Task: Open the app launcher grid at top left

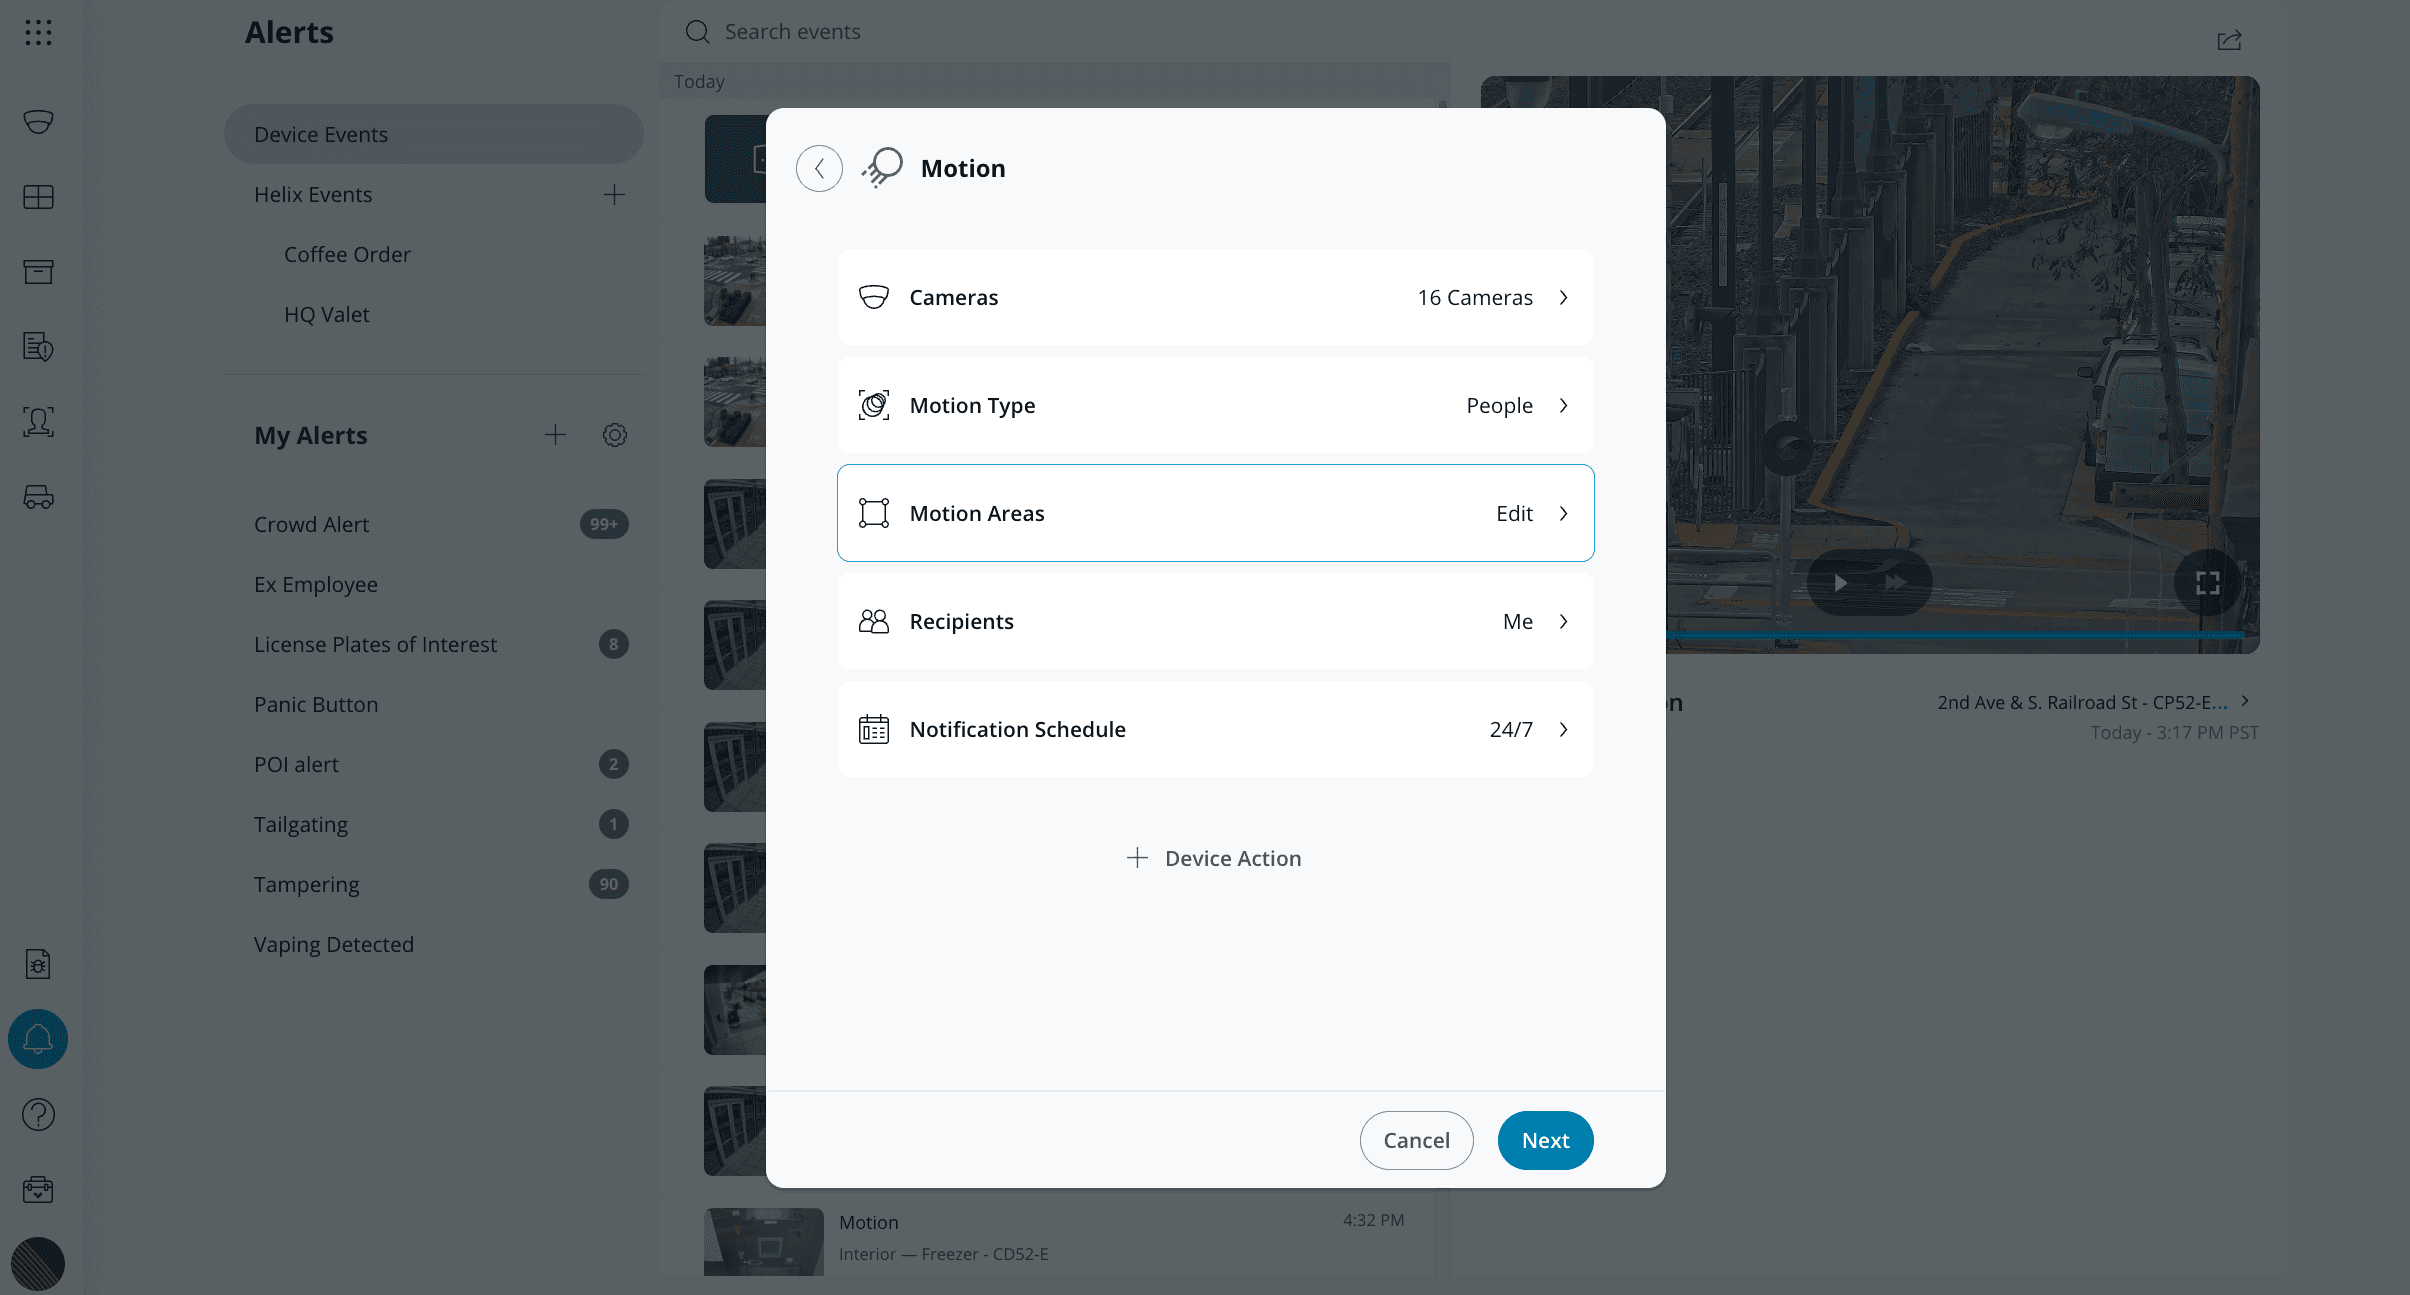Action: coord(38,31)
